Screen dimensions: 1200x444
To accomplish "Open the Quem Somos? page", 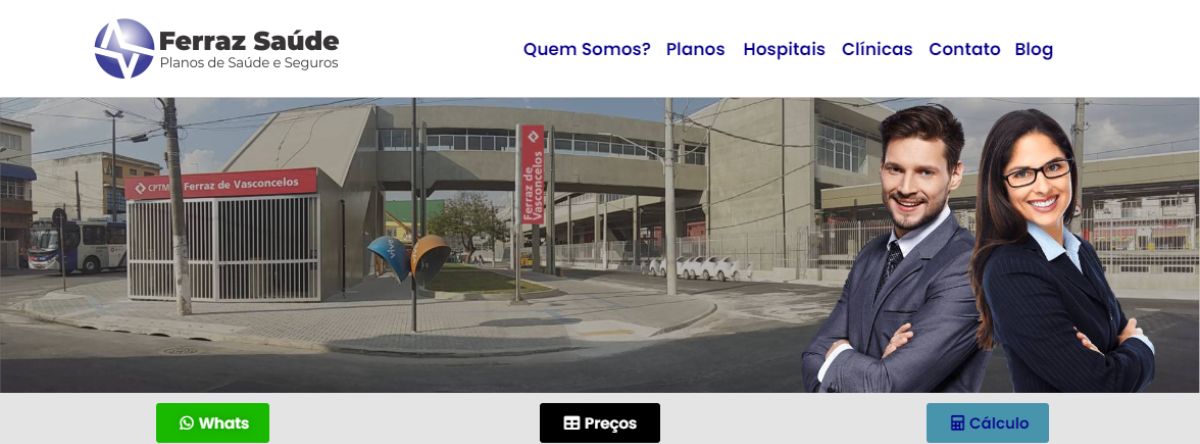I will click(x=587, y=49).
